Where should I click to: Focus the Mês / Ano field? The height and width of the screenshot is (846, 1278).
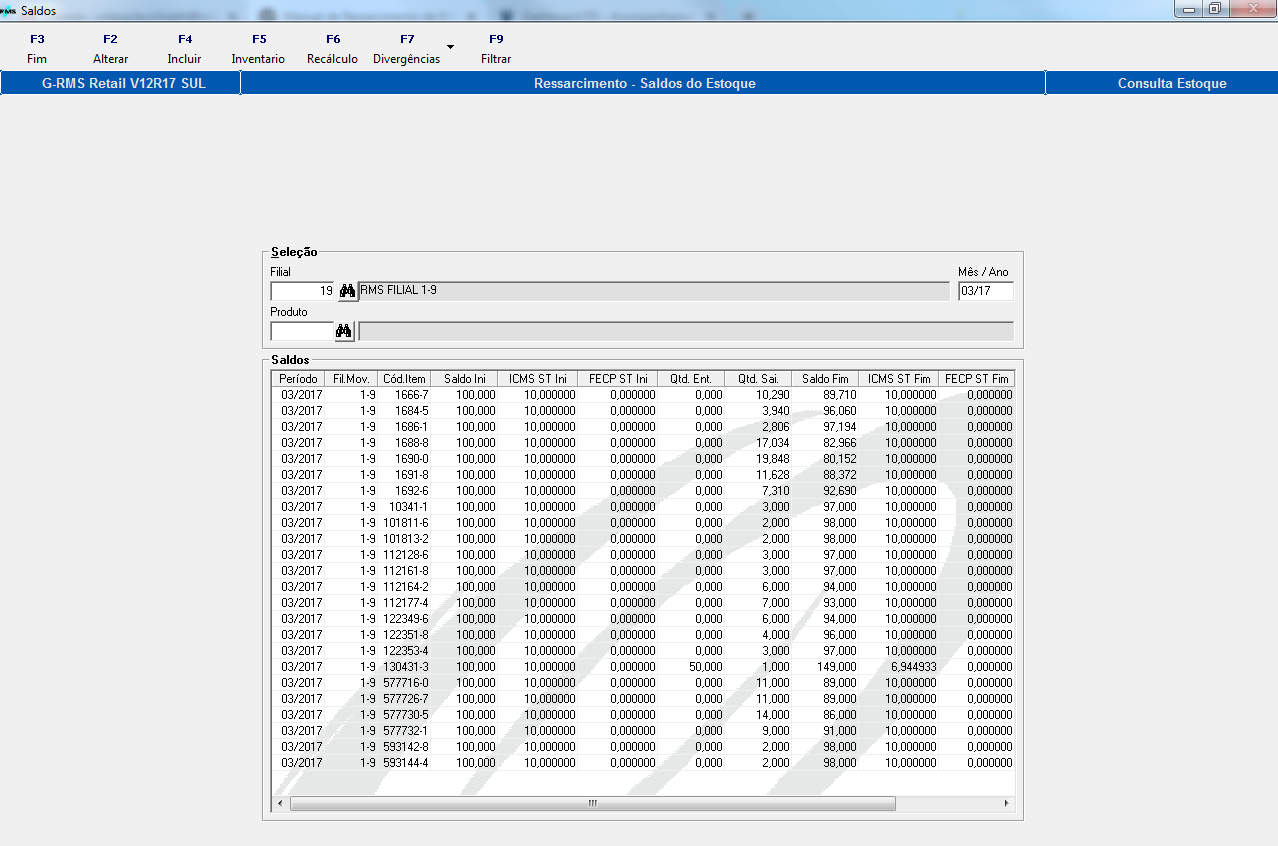click(985, 291)
